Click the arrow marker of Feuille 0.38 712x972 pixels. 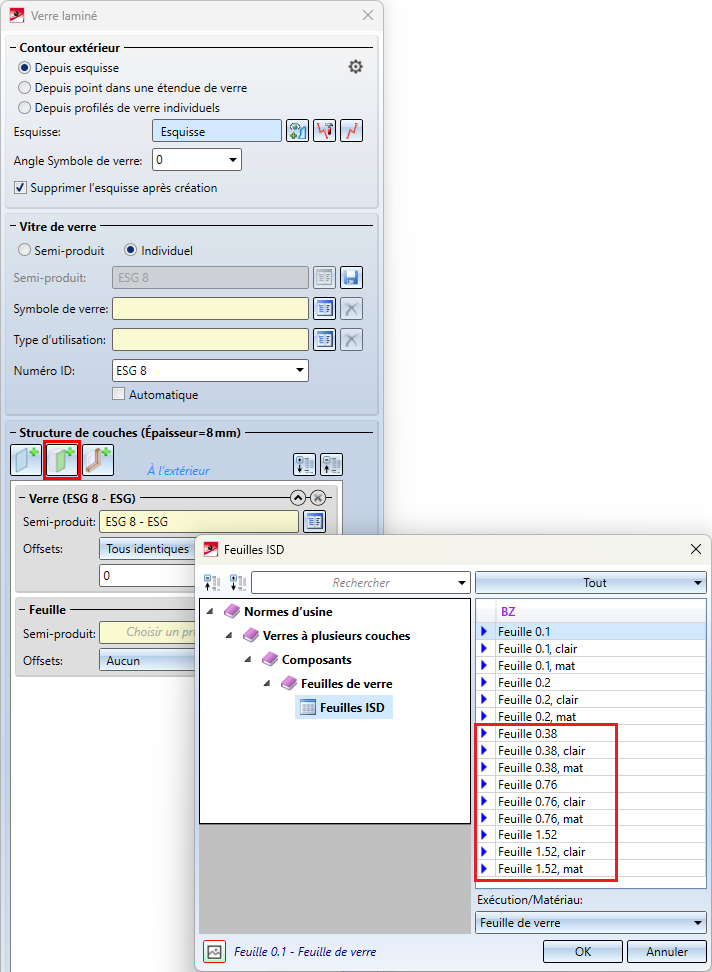tap(485, 733)
